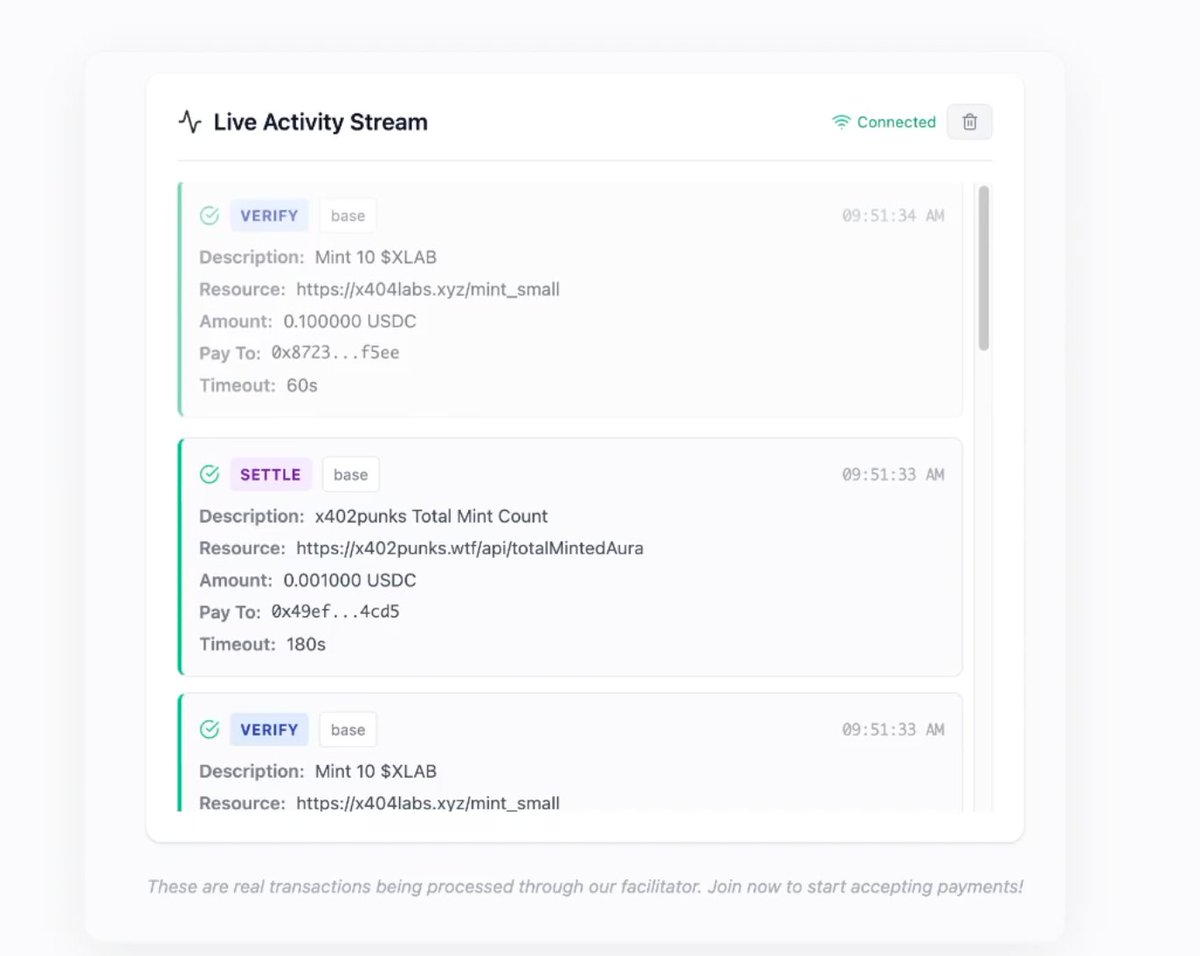1200x956 pixels.
Task: Toggle the green status bar on the SETTLE card
Action: point(181,555)
